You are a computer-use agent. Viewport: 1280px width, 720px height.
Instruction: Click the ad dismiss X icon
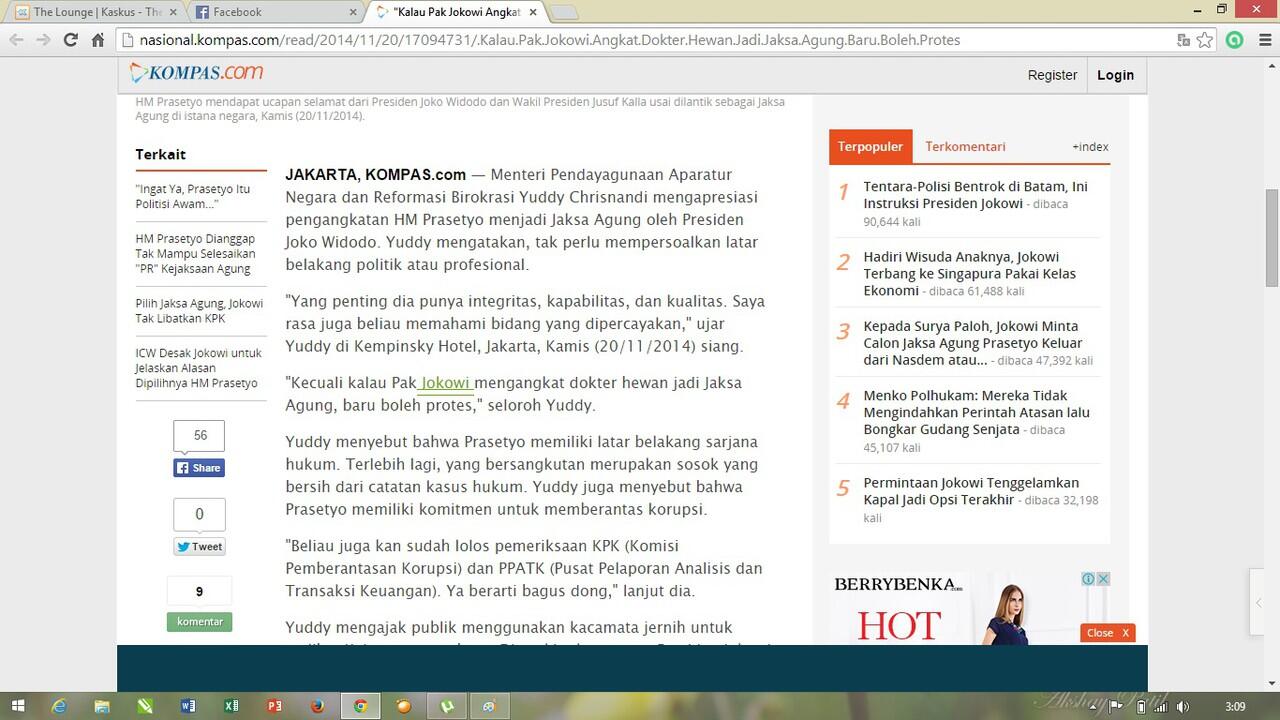(x=1103, y=579)
